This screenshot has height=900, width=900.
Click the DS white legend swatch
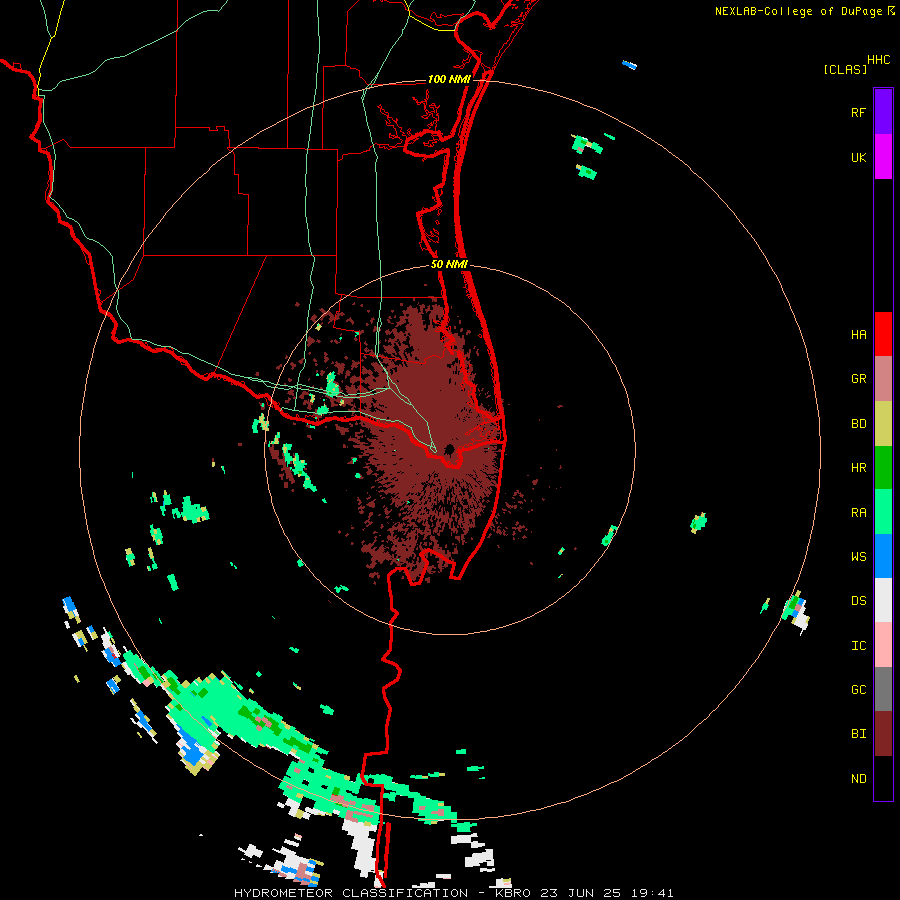click(x=883, y=600)
